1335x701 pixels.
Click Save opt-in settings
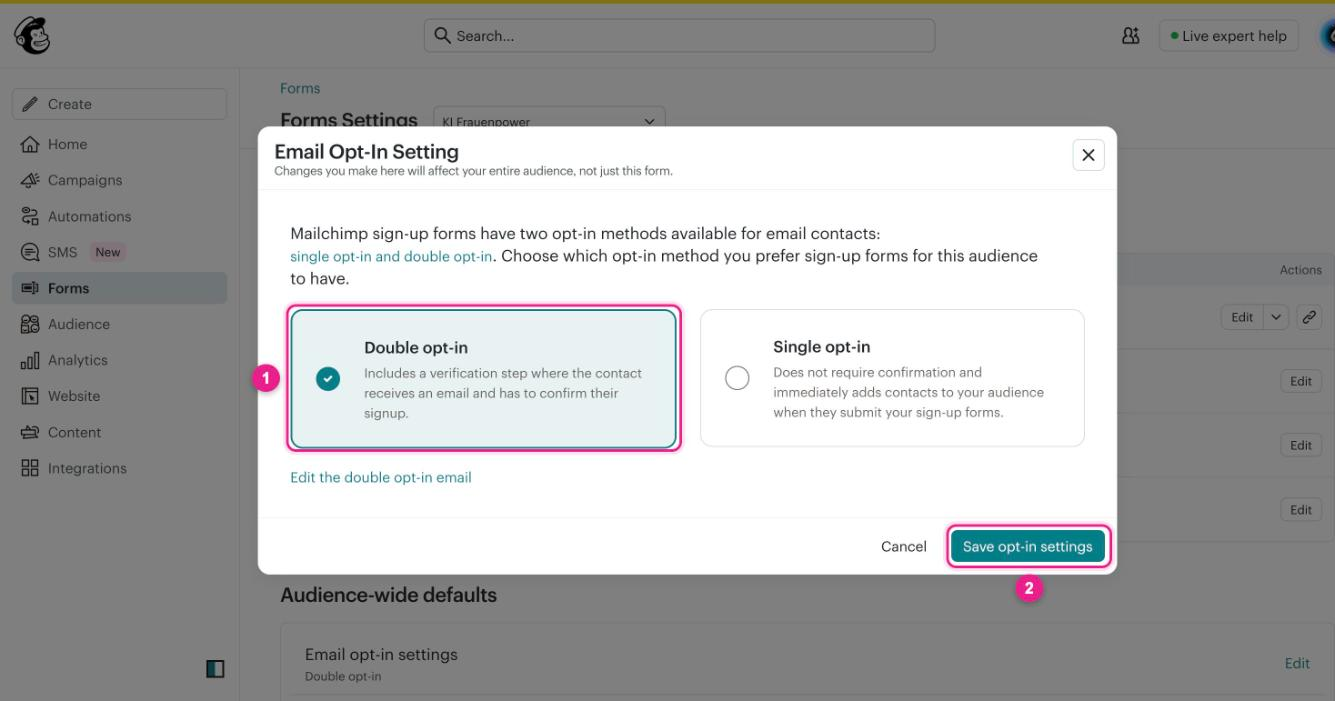[1028, 546]
